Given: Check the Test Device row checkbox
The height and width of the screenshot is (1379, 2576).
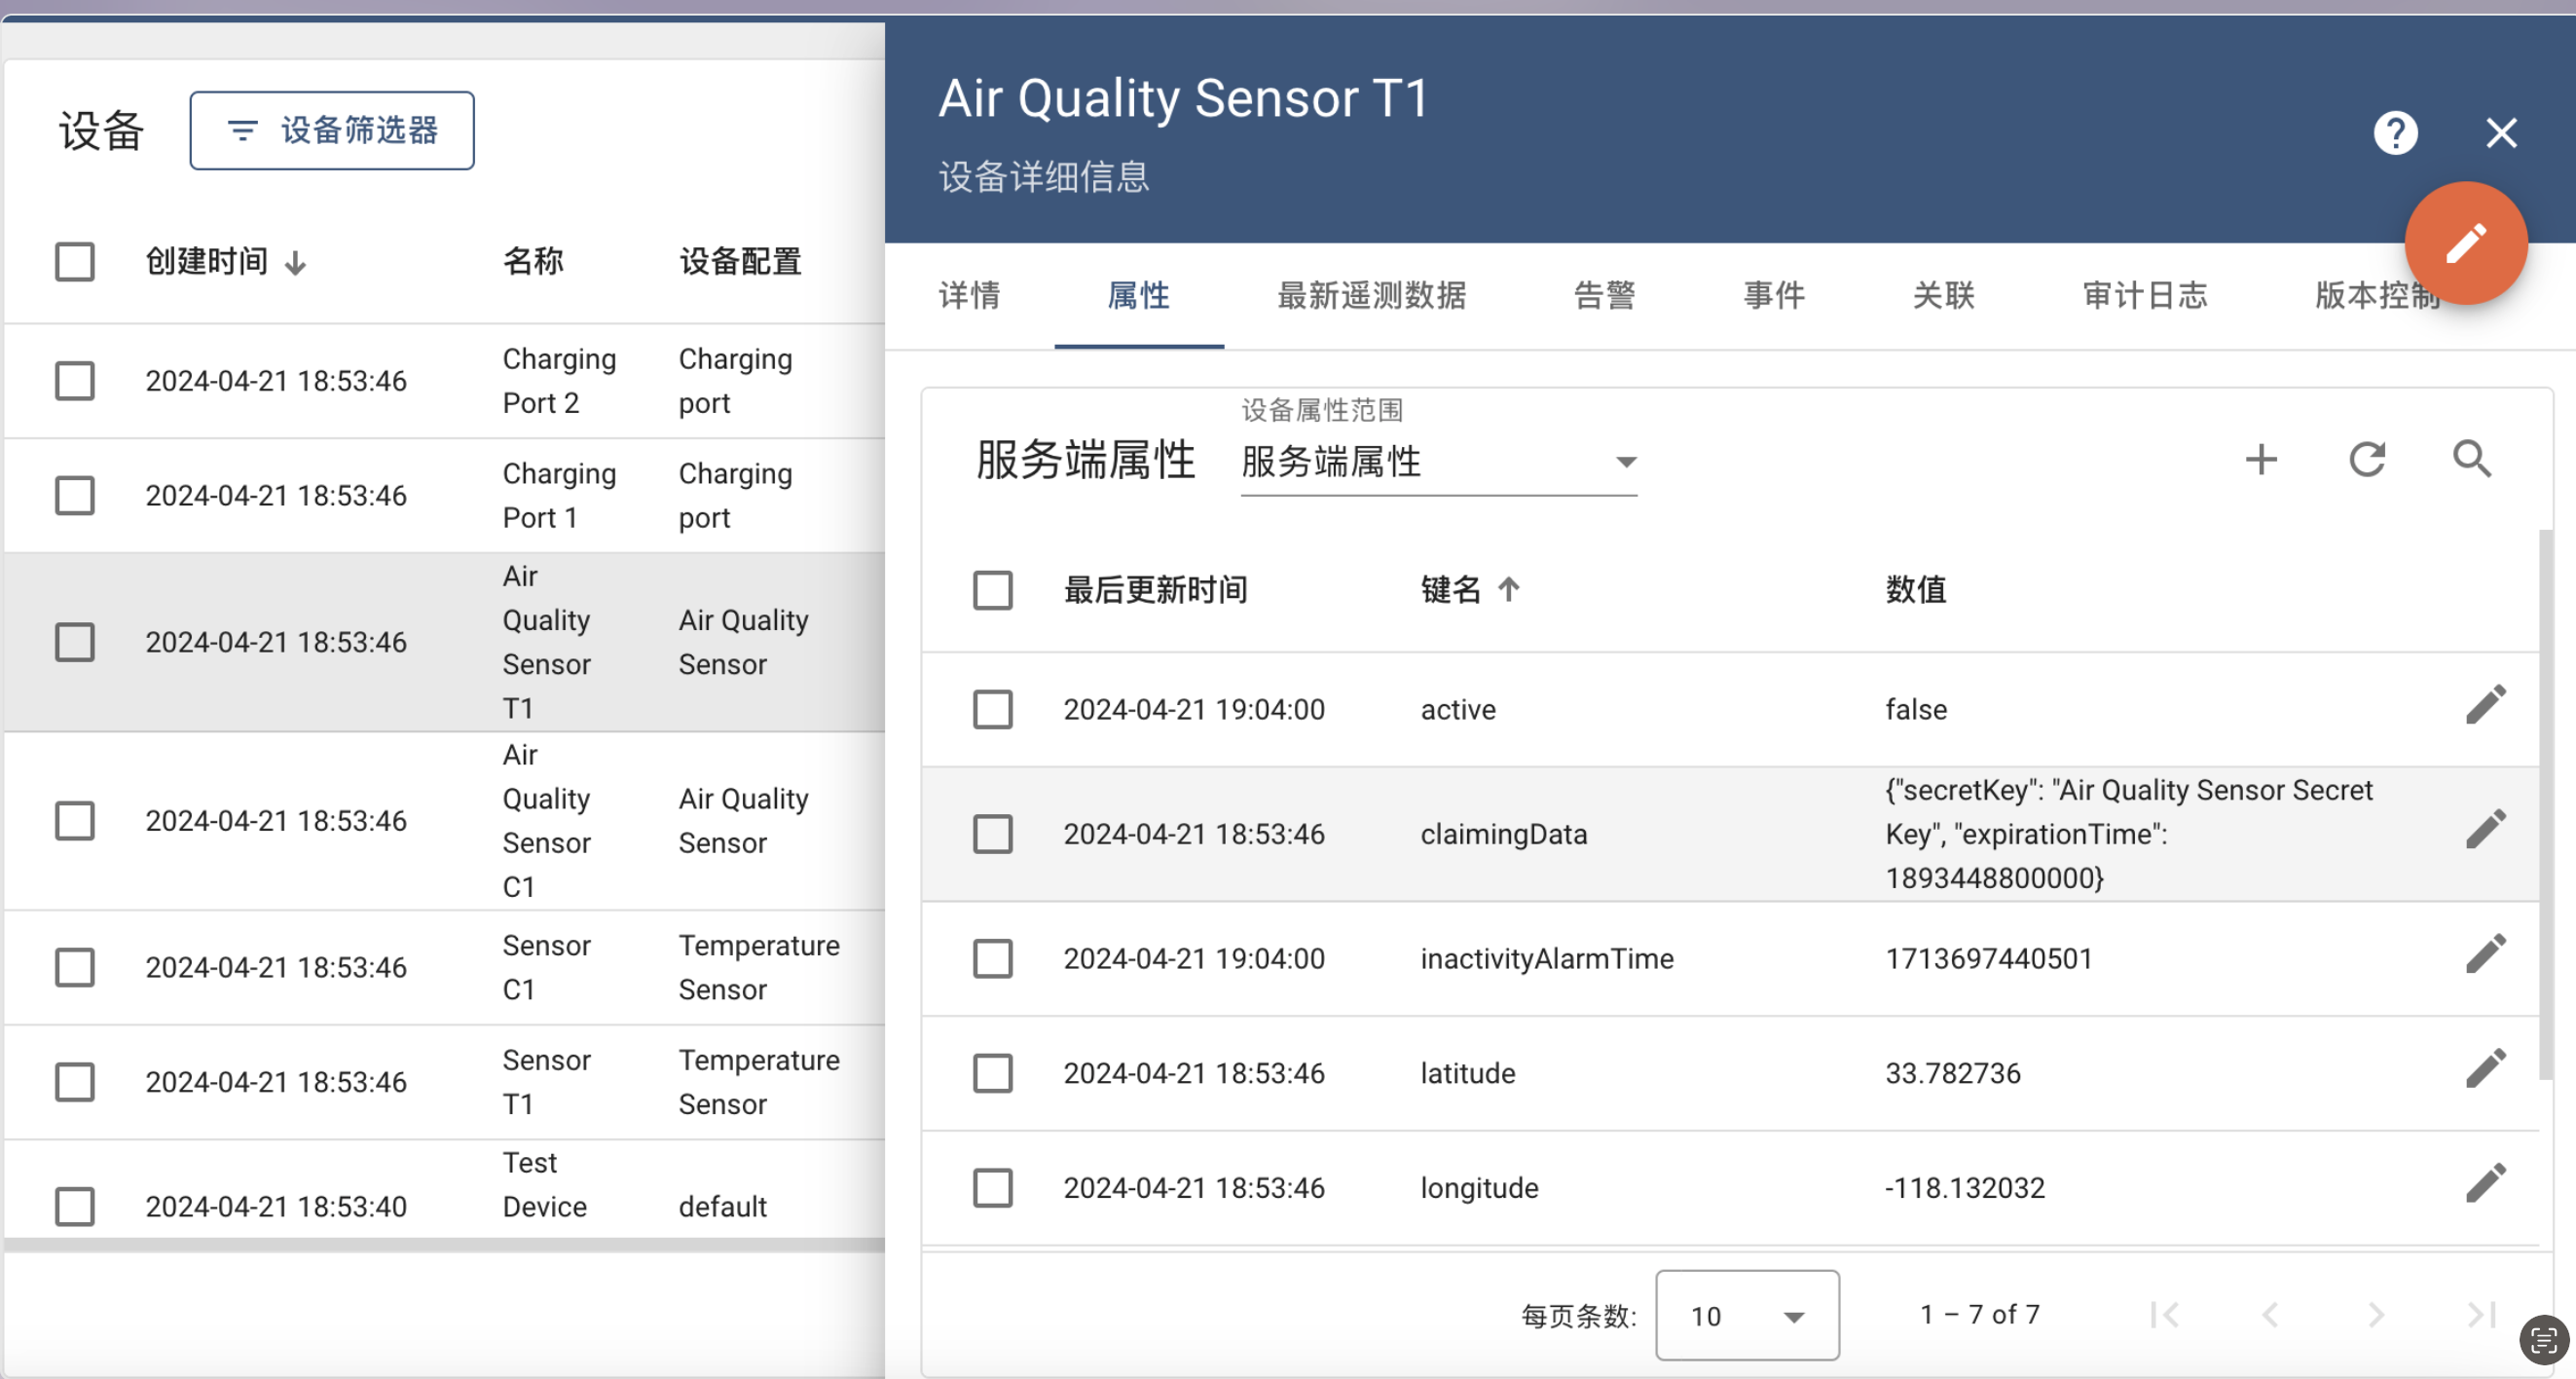Looking at the screenshot, I should point(75,1207).
